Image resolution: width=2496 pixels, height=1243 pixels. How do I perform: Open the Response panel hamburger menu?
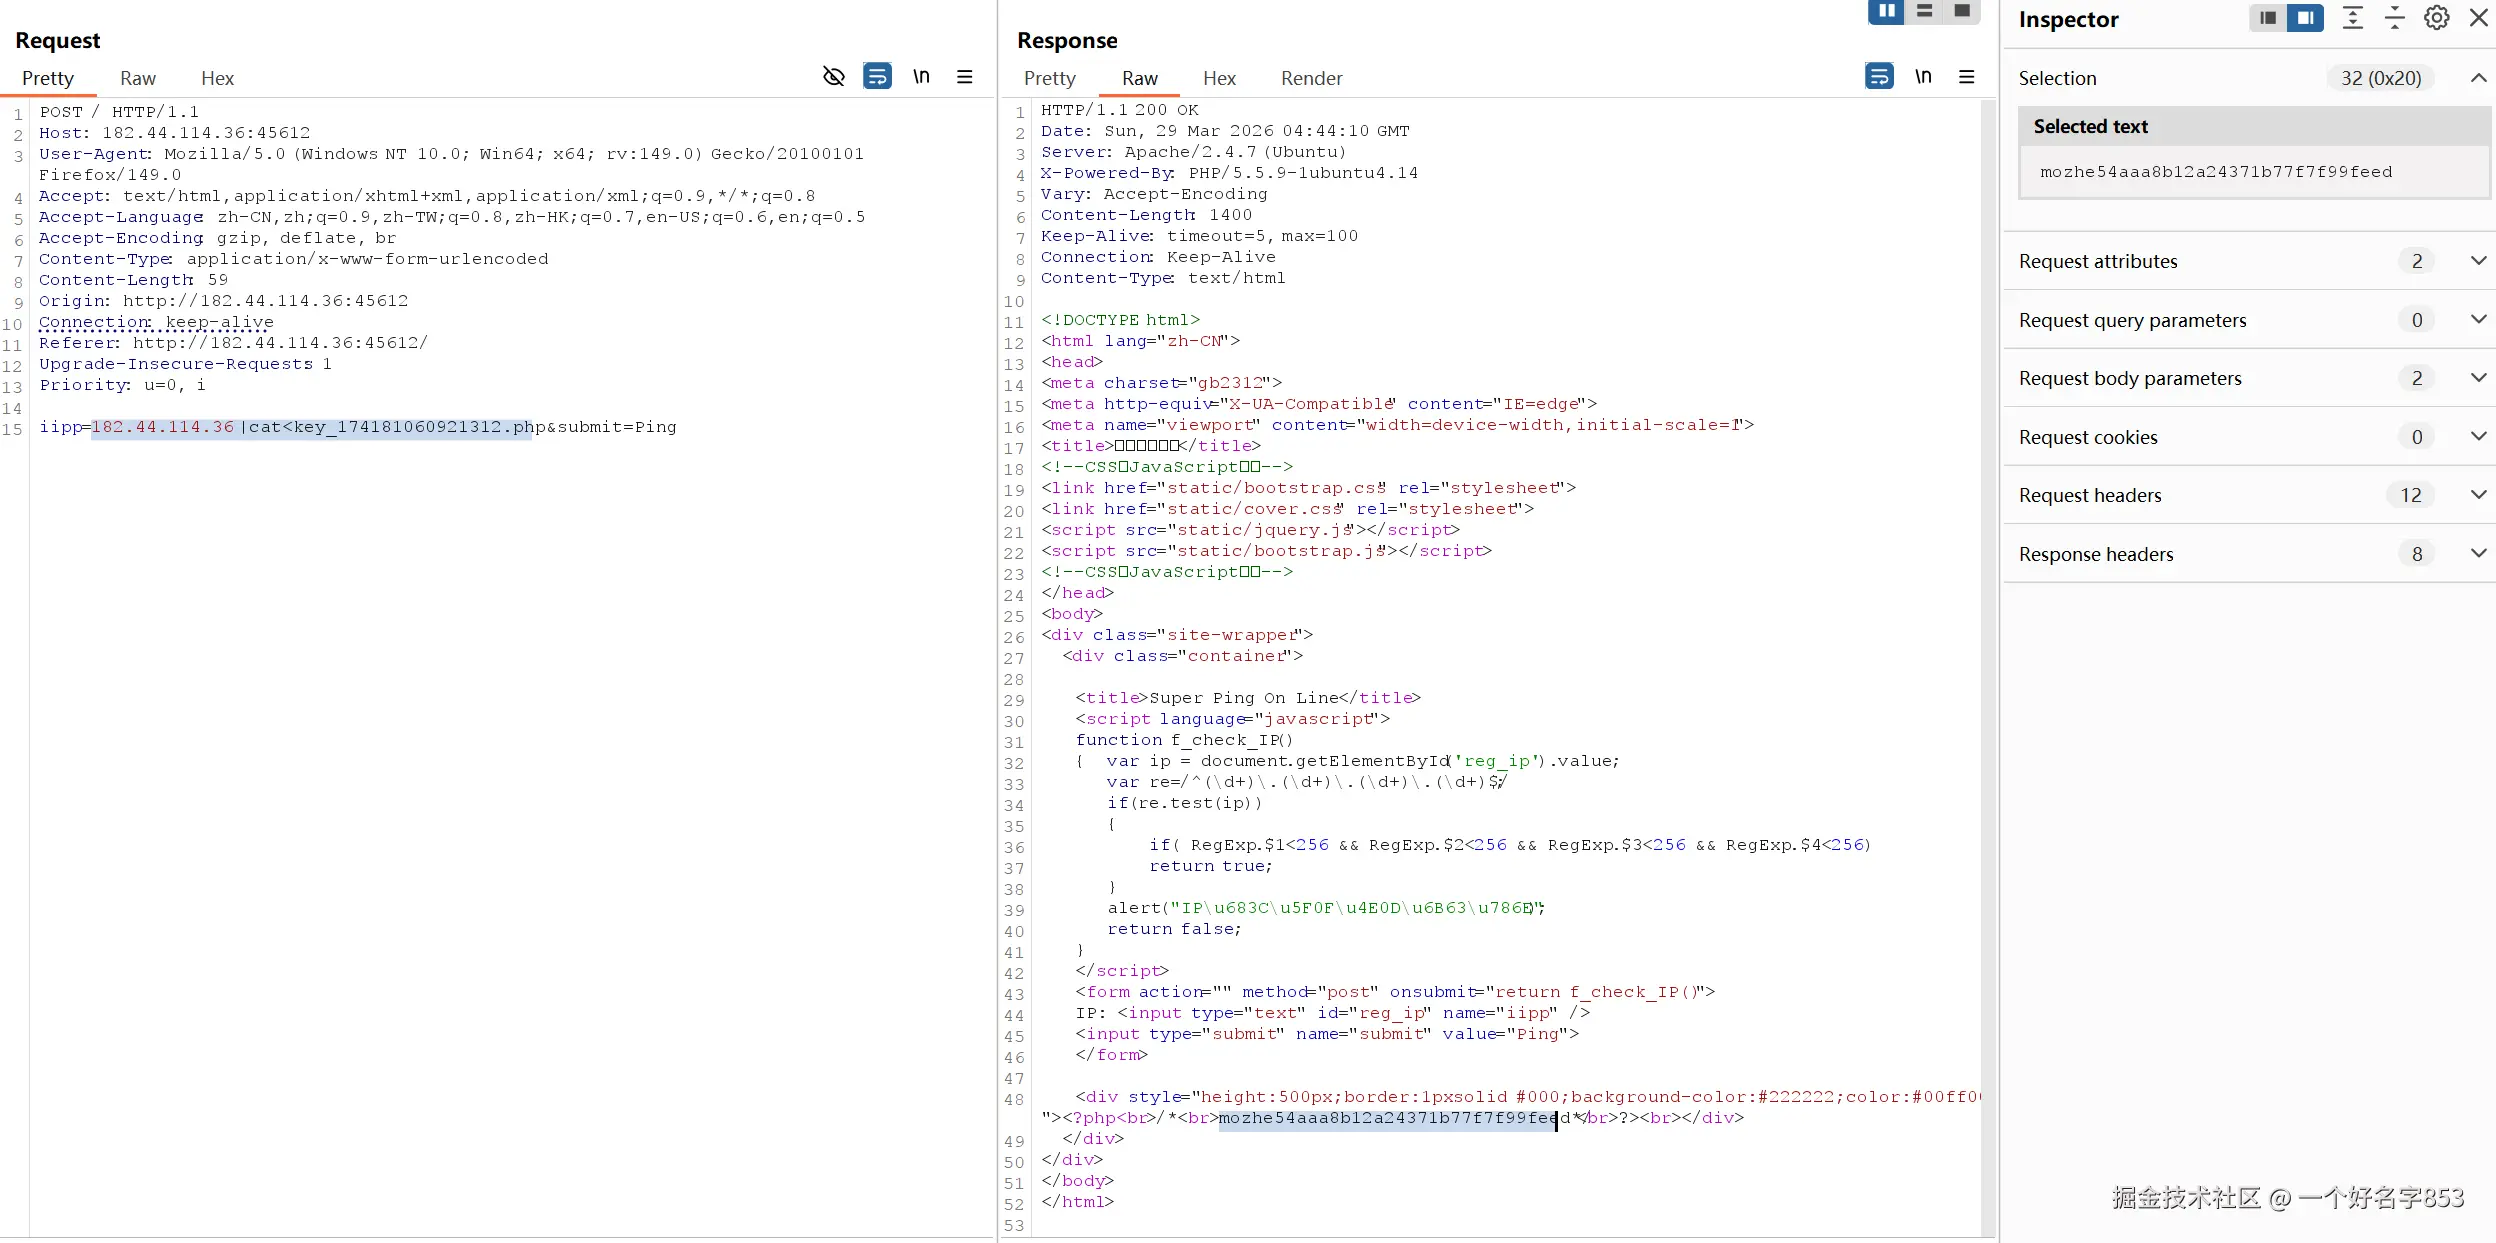1967,77
